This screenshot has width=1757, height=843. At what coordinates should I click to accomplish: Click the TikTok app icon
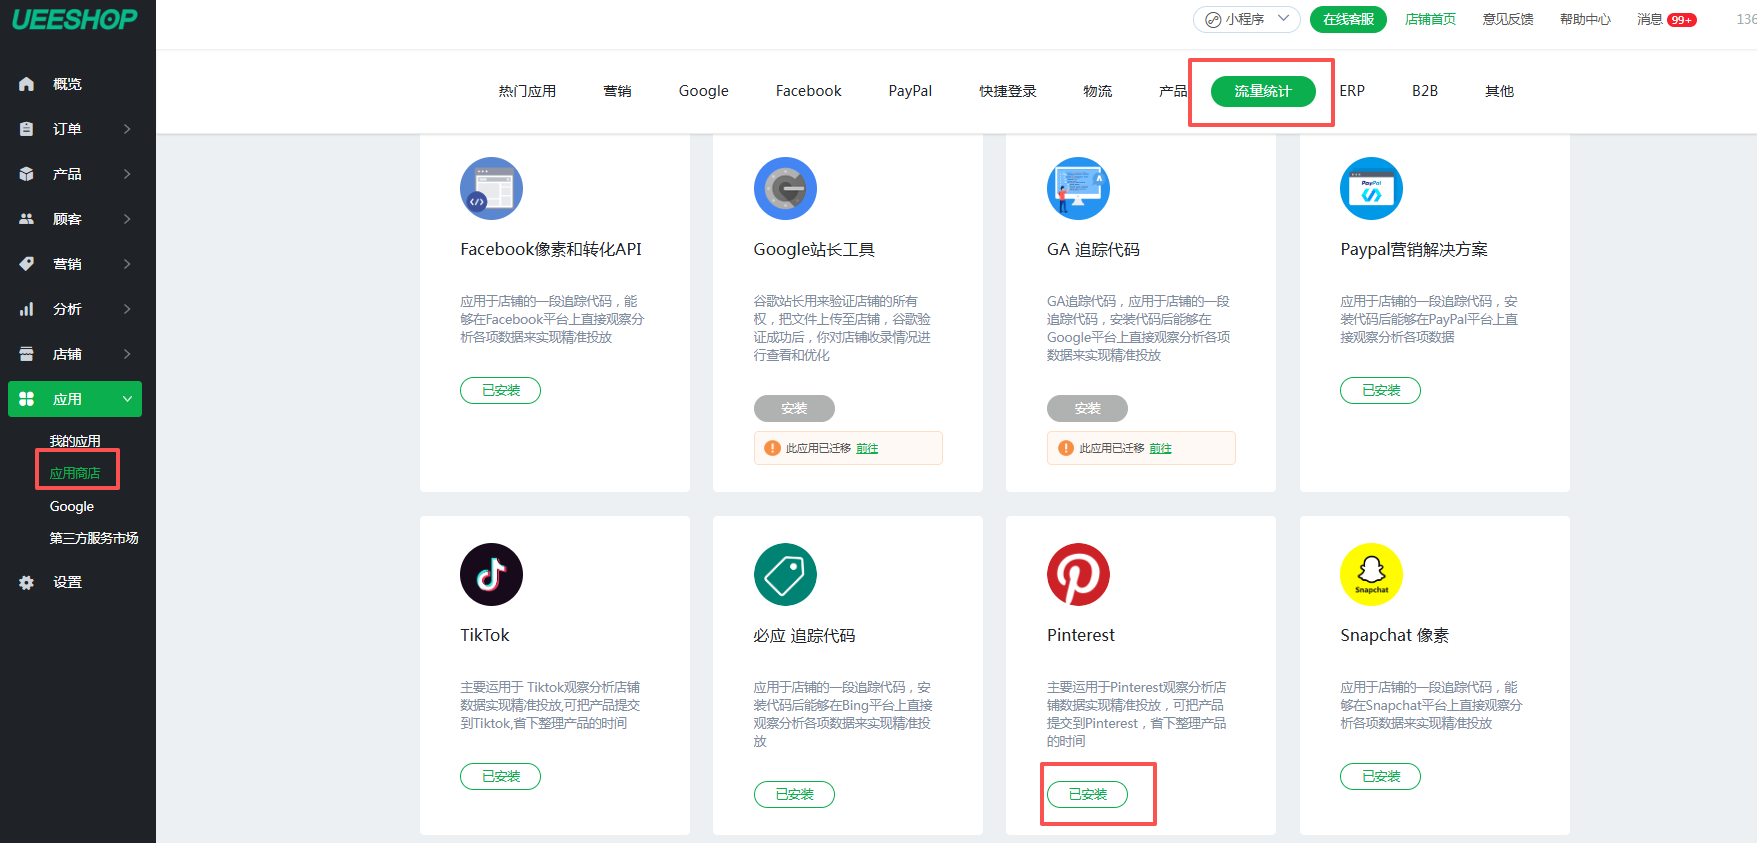(x=491, y=574)
